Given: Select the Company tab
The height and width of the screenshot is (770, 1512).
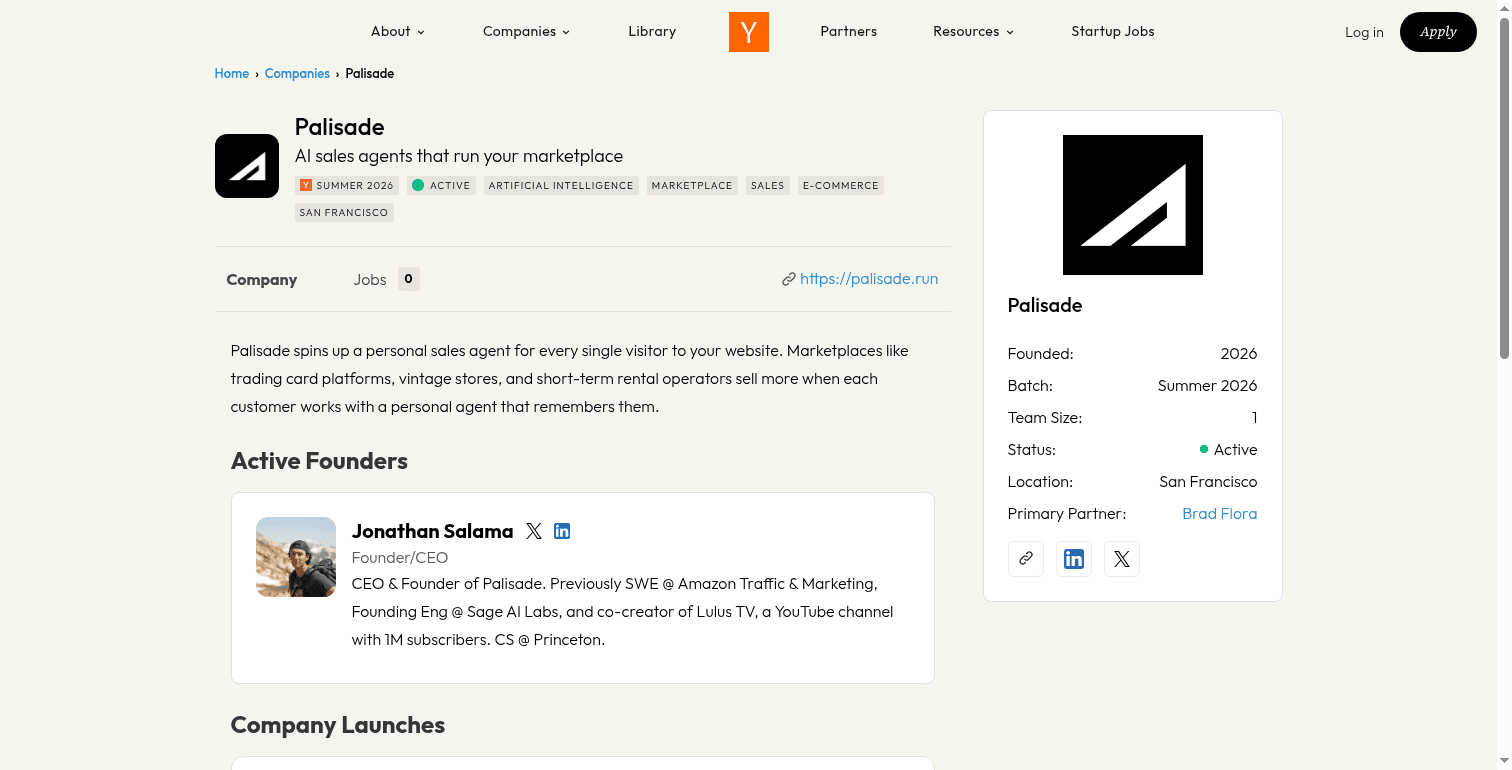Looking at the screenshot, I should (x=262, y=280).
